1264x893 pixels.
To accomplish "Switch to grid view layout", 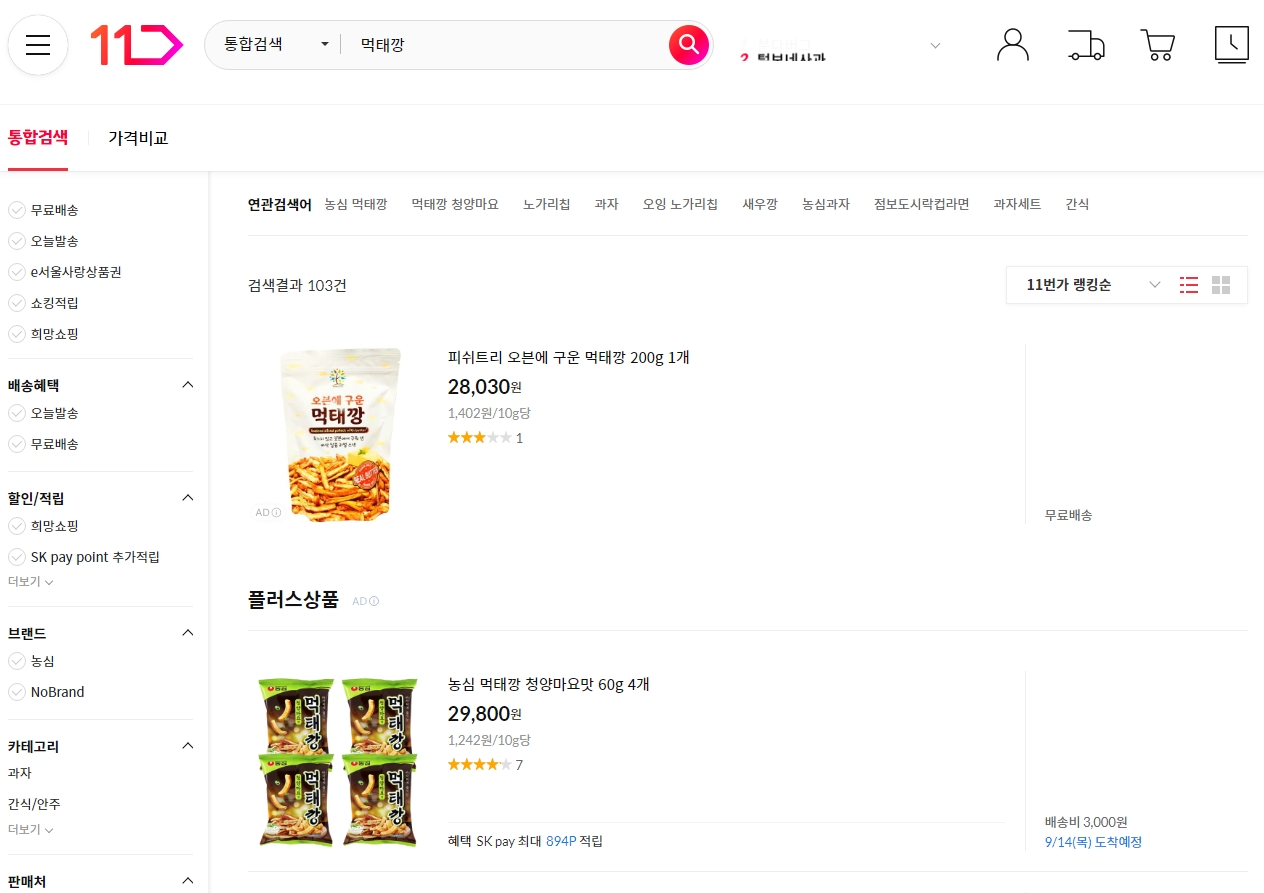I will click(1220, 285).
